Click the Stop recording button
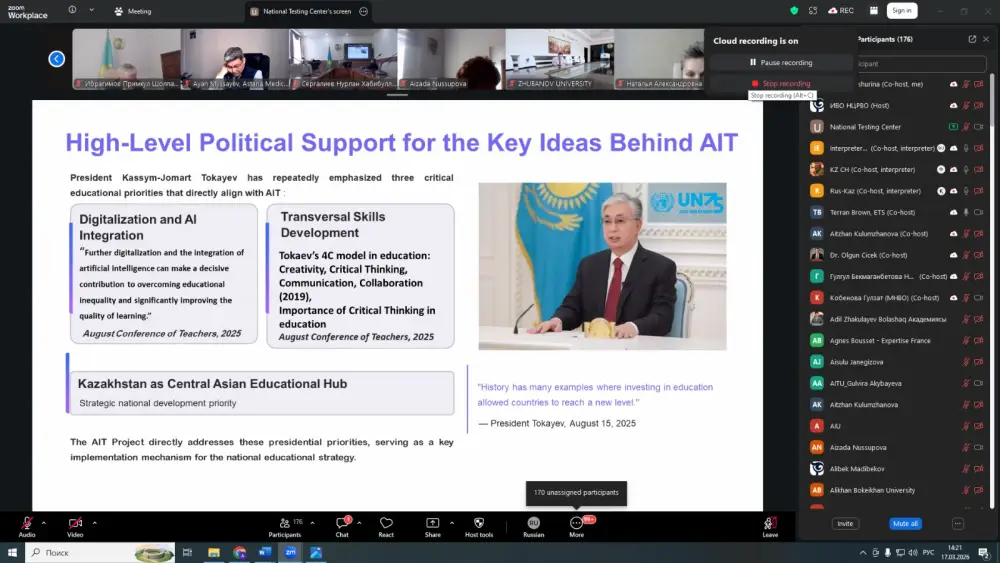Viewport: 1000px width, 563px height. tap(781, 84)
